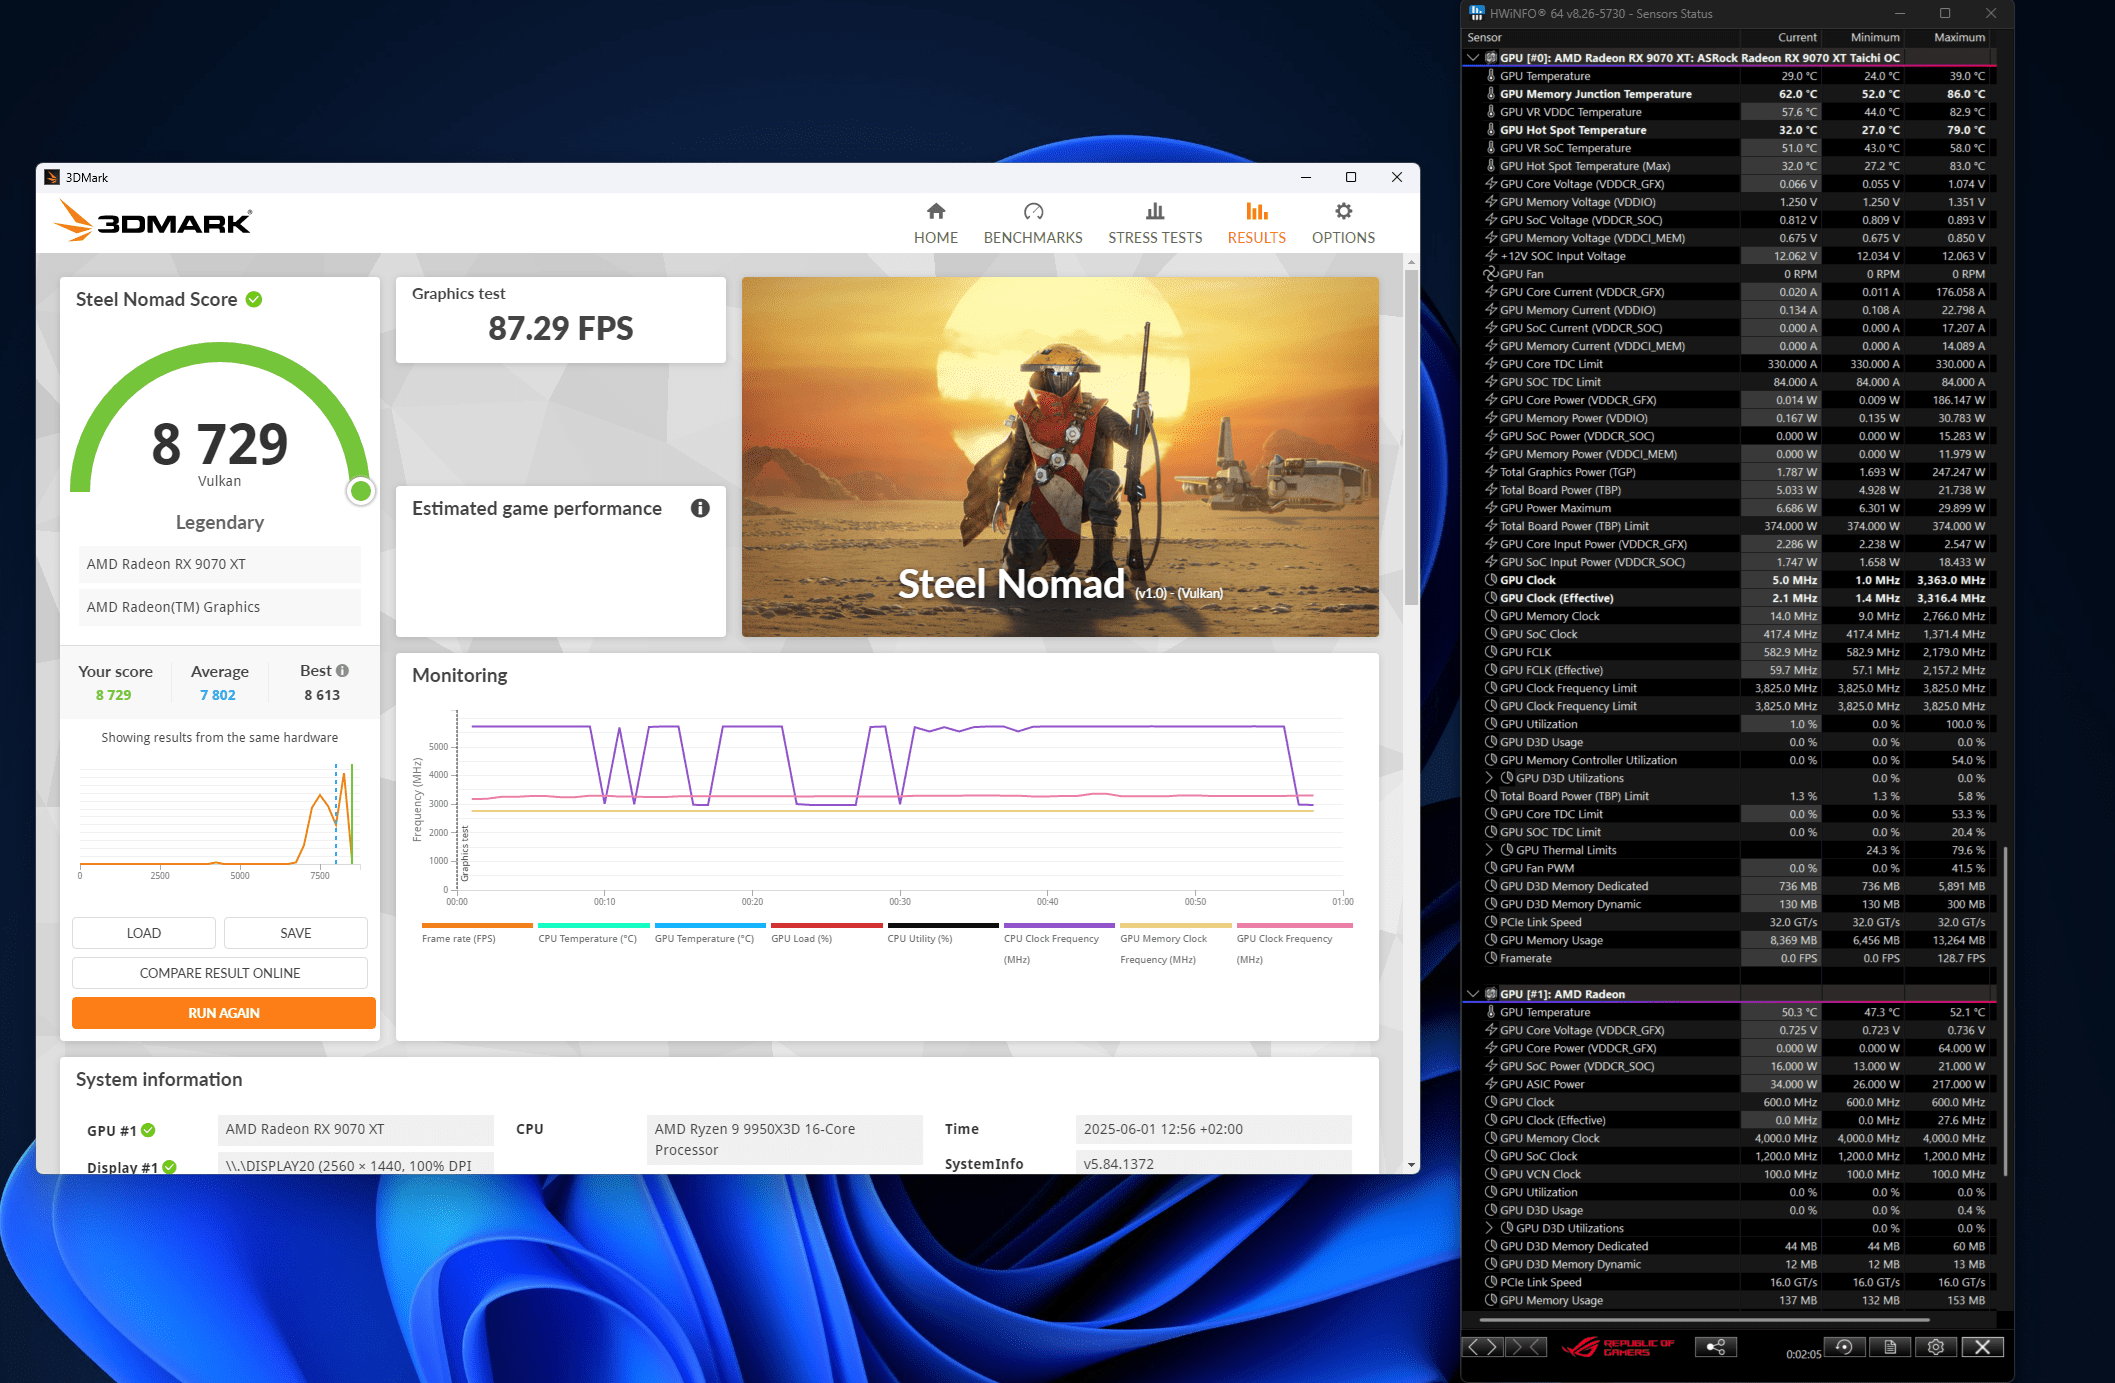Click the SAVE result button
2115x1383 pixels.
click(295, 933)
